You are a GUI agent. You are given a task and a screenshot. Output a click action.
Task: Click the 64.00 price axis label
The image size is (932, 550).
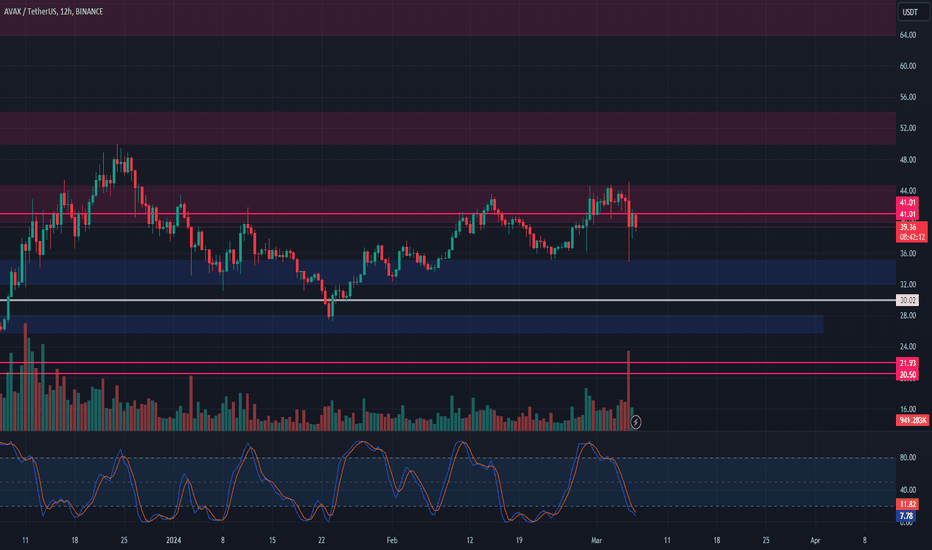tap(908, 35)
